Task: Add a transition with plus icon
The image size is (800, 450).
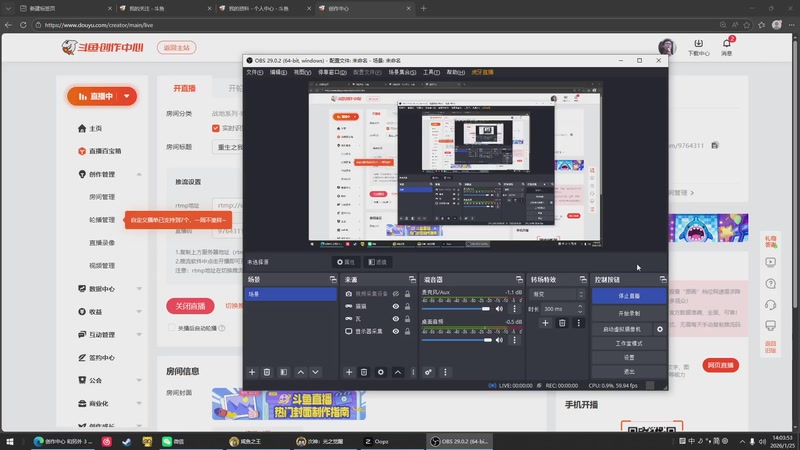Action: [x=545, y=322]
